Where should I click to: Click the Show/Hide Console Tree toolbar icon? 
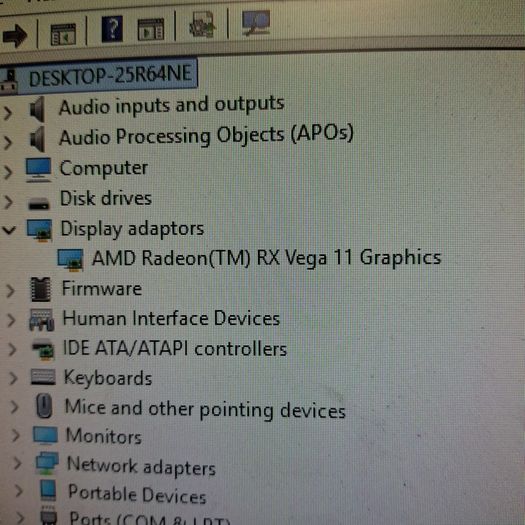[x=63, y=34]
